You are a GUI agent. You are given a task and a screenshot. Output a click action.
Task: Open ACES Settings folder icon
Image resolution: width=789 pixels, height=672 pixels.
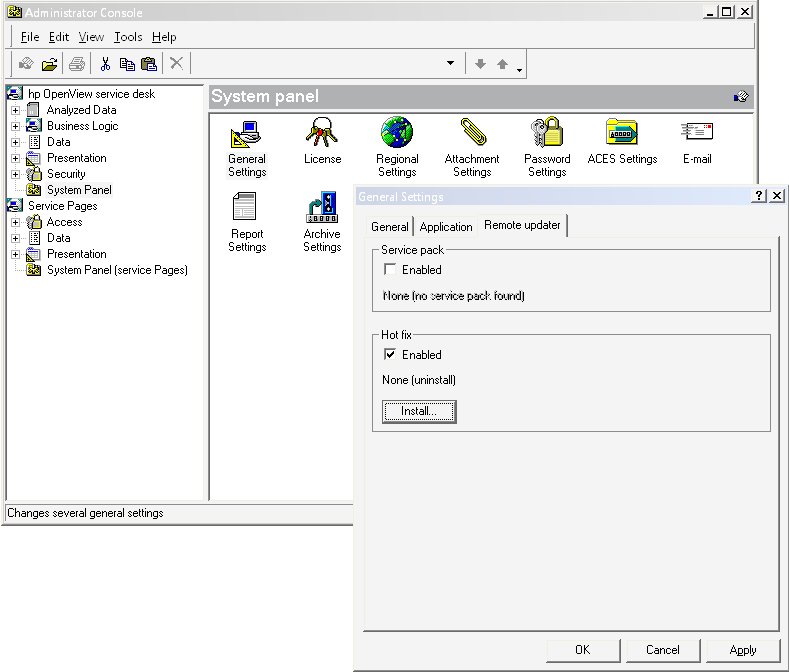point(622,133)
